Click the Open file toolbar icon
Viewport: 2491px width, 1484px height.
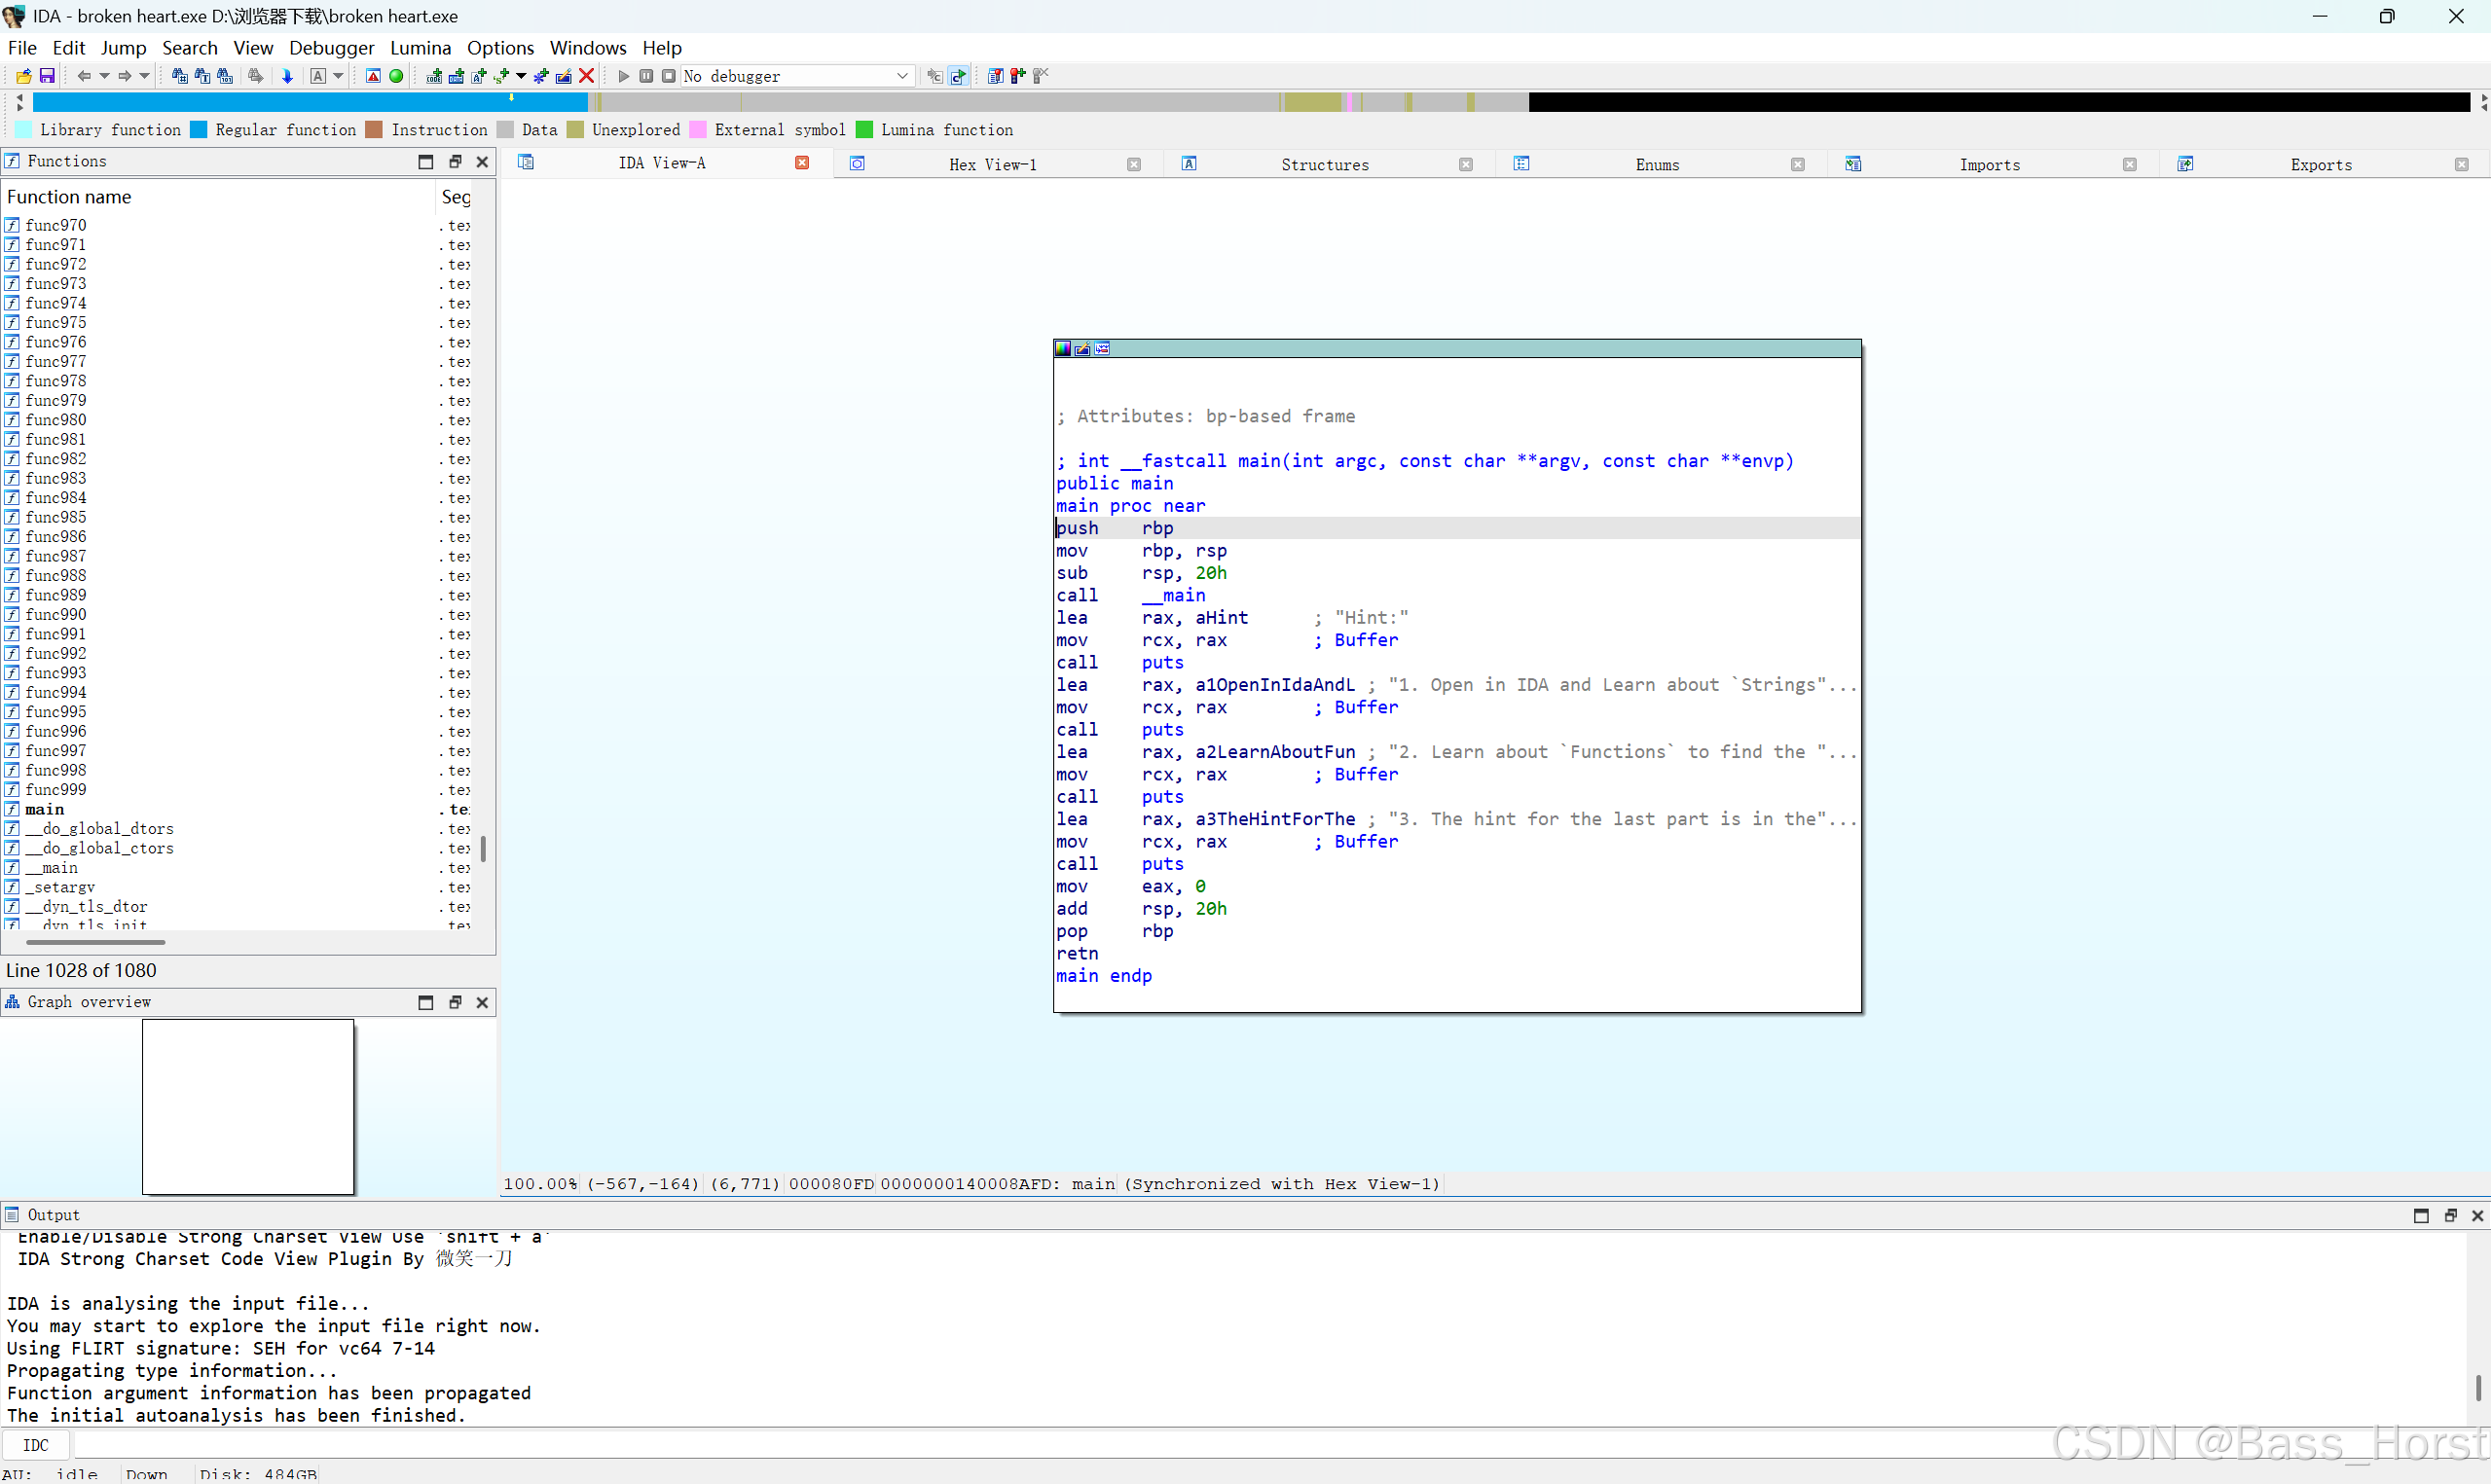(23, 76)
